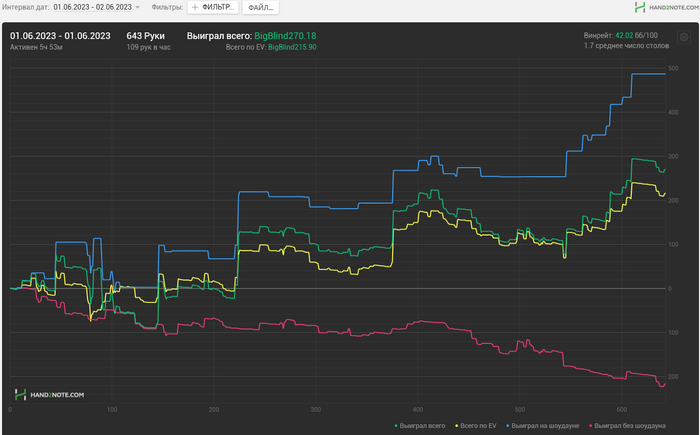Click the green legend dot for Выиграл всего
The image size is (700, 435).
pyautogui.click(x=396, y=426)
